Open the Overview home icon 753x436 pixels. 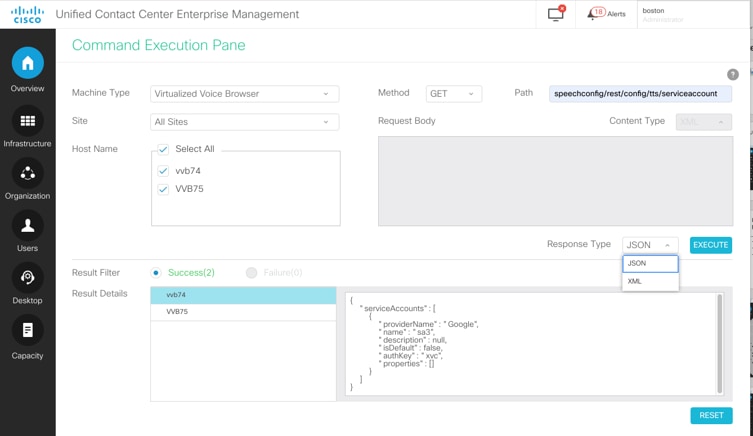point(27,63)
